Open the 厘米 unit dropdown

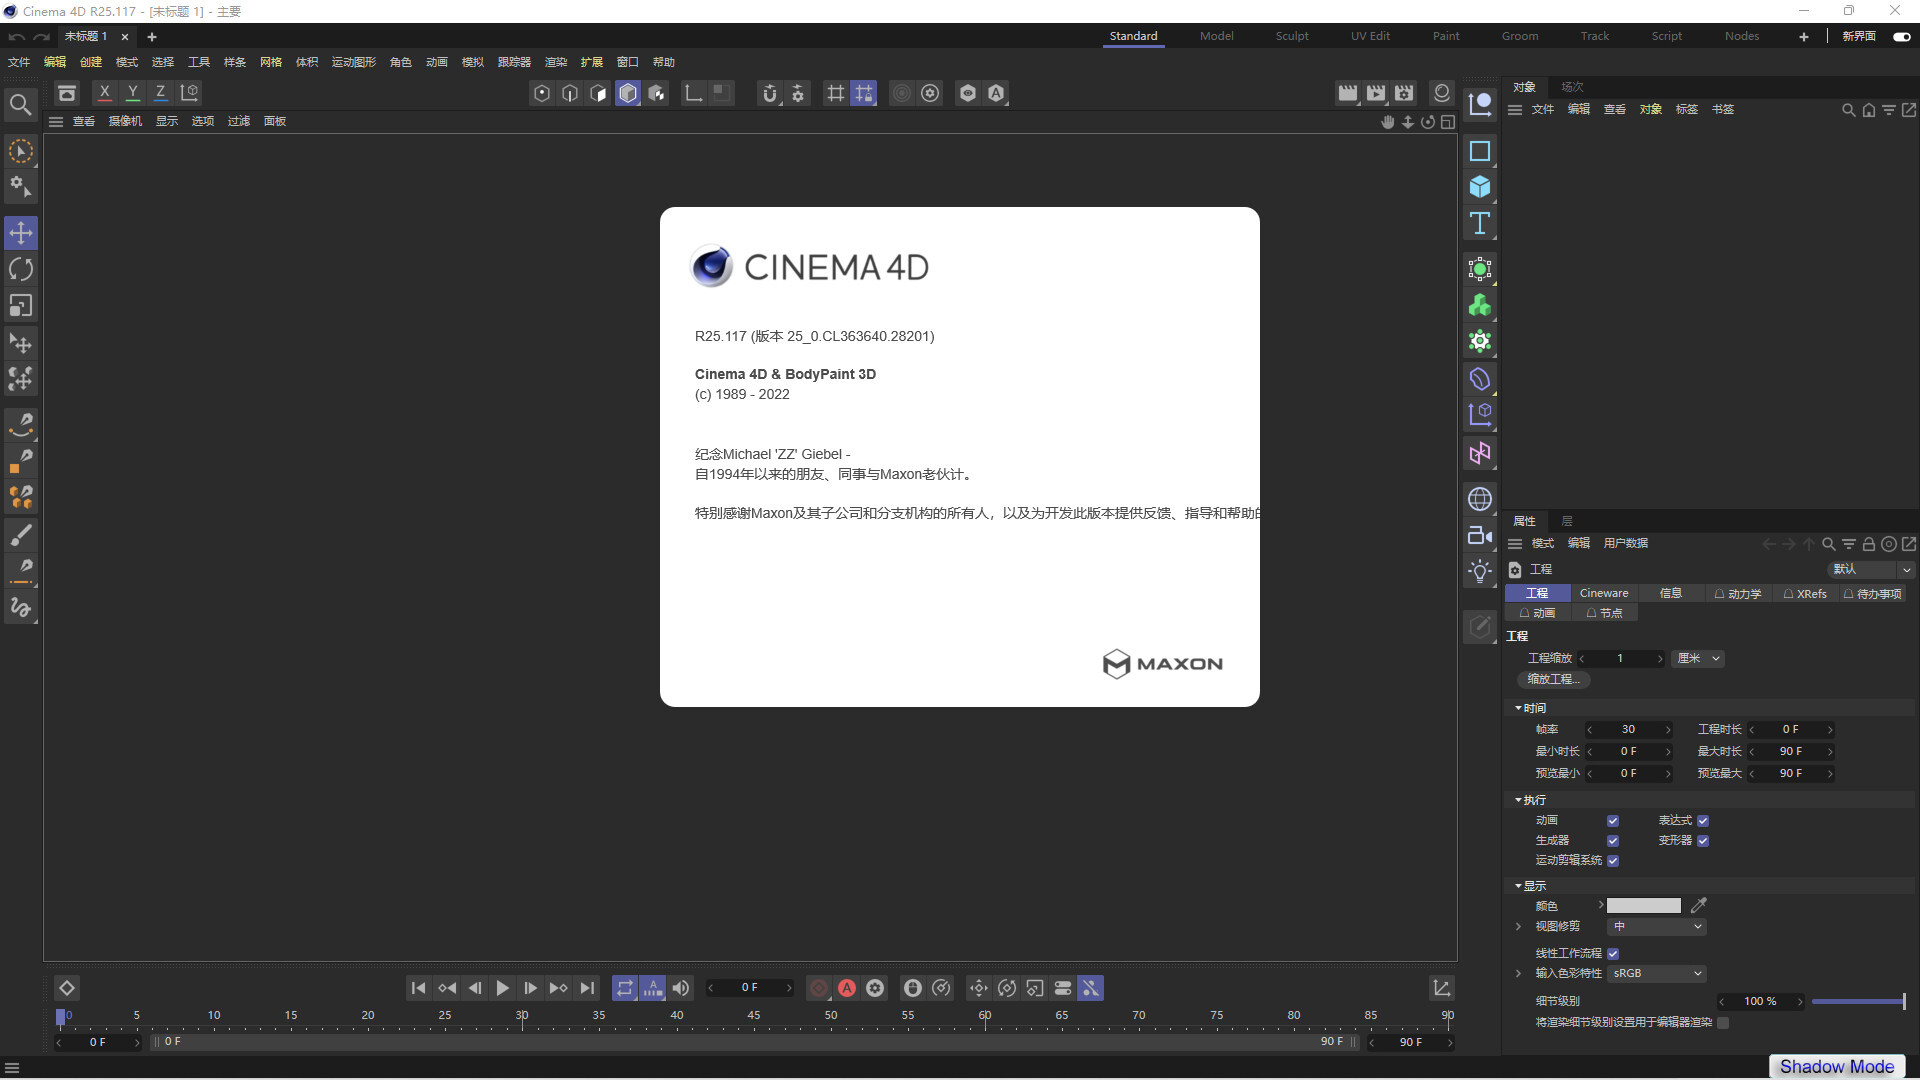coord(1697,658)
